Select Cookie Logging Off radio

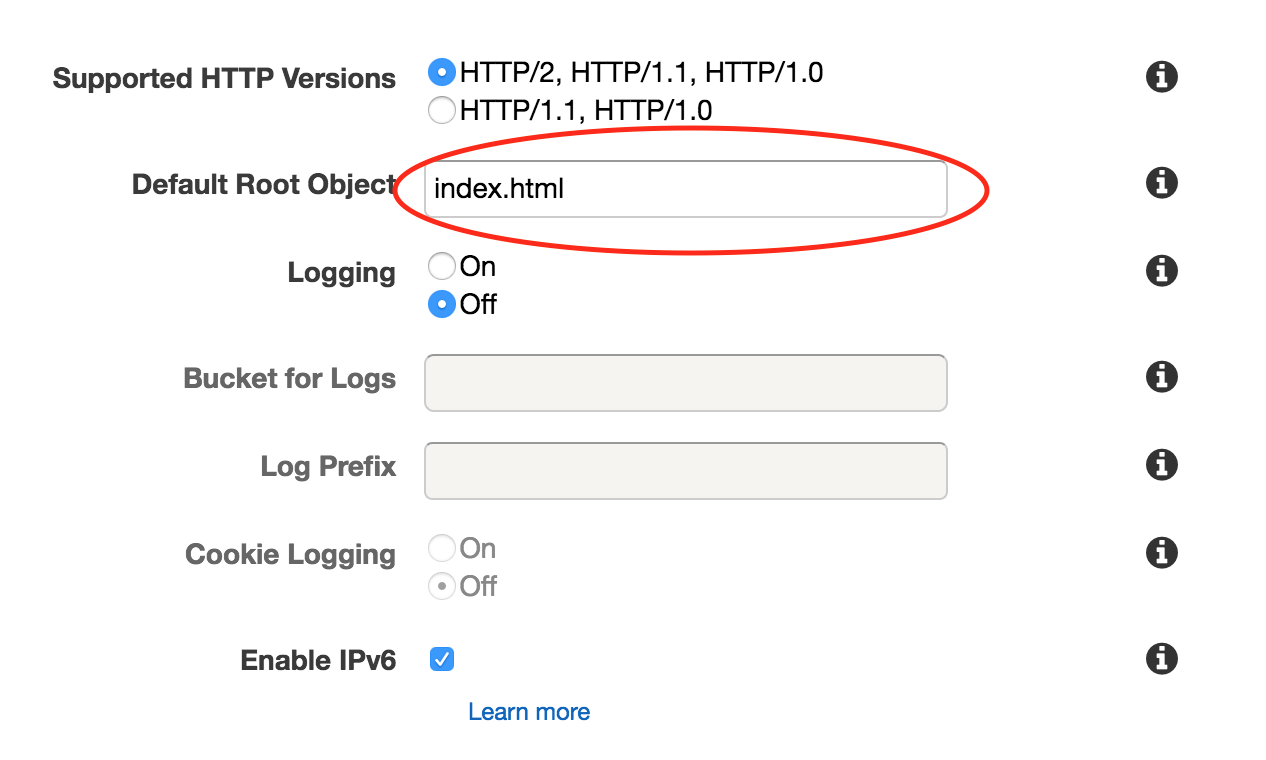pyautogui.click(x=441, y=586)
